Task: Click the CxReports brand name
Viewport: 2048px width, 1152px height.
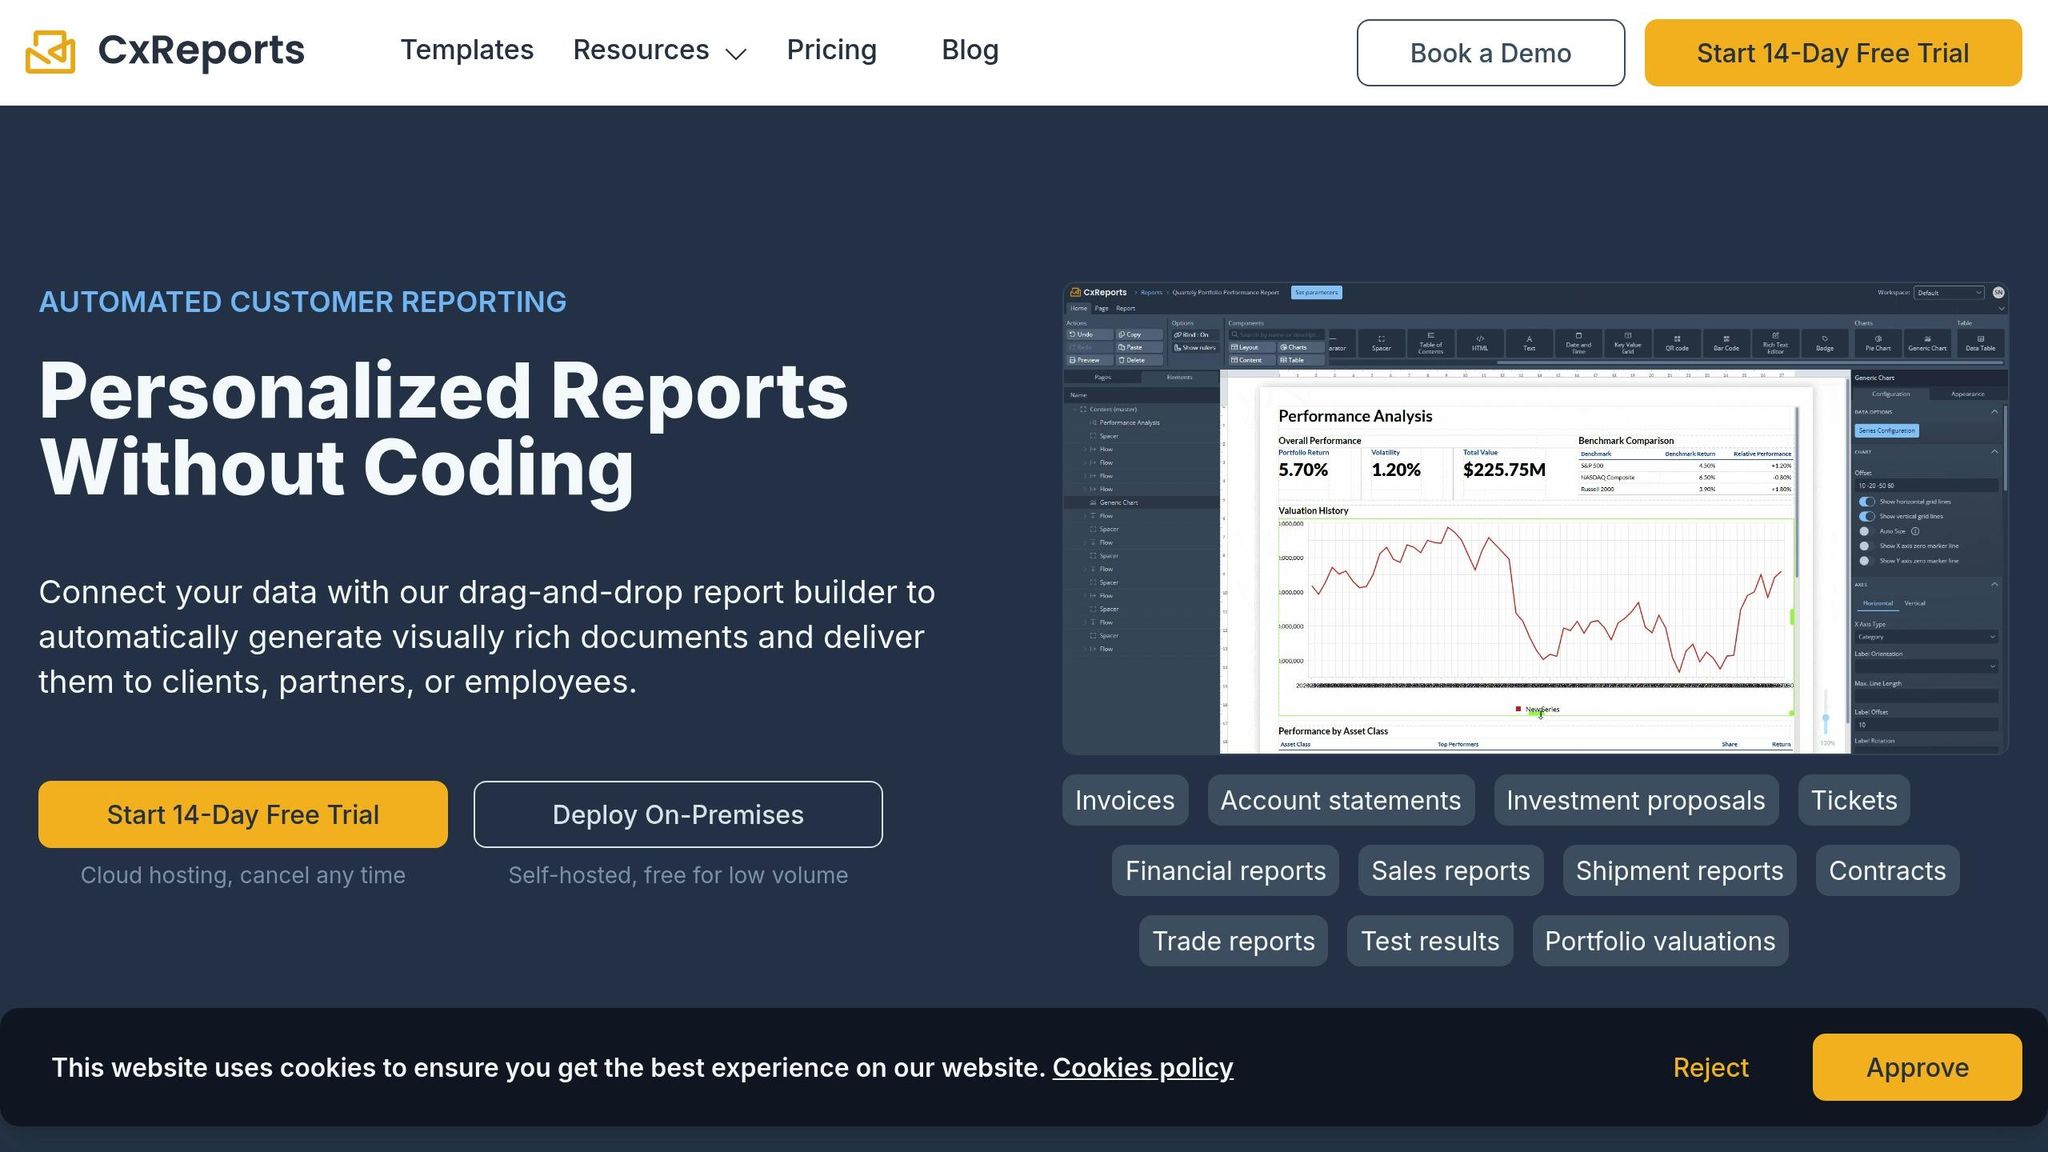Action: pos(201,50)
